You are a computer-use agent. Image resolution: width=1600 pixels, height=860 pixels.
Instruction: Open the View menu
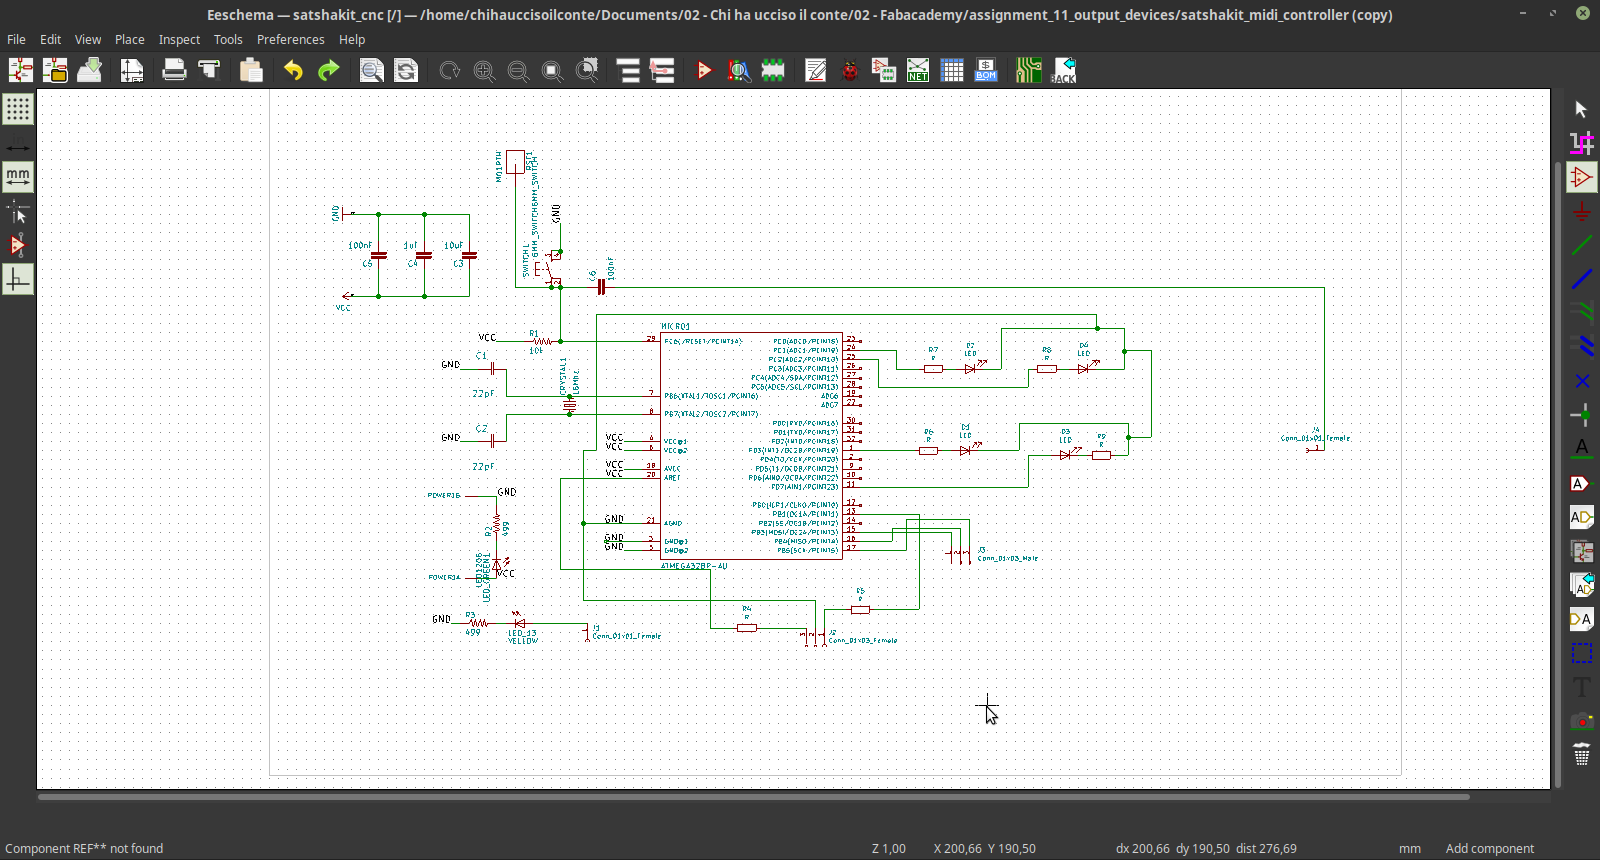(x=88, y=39)
